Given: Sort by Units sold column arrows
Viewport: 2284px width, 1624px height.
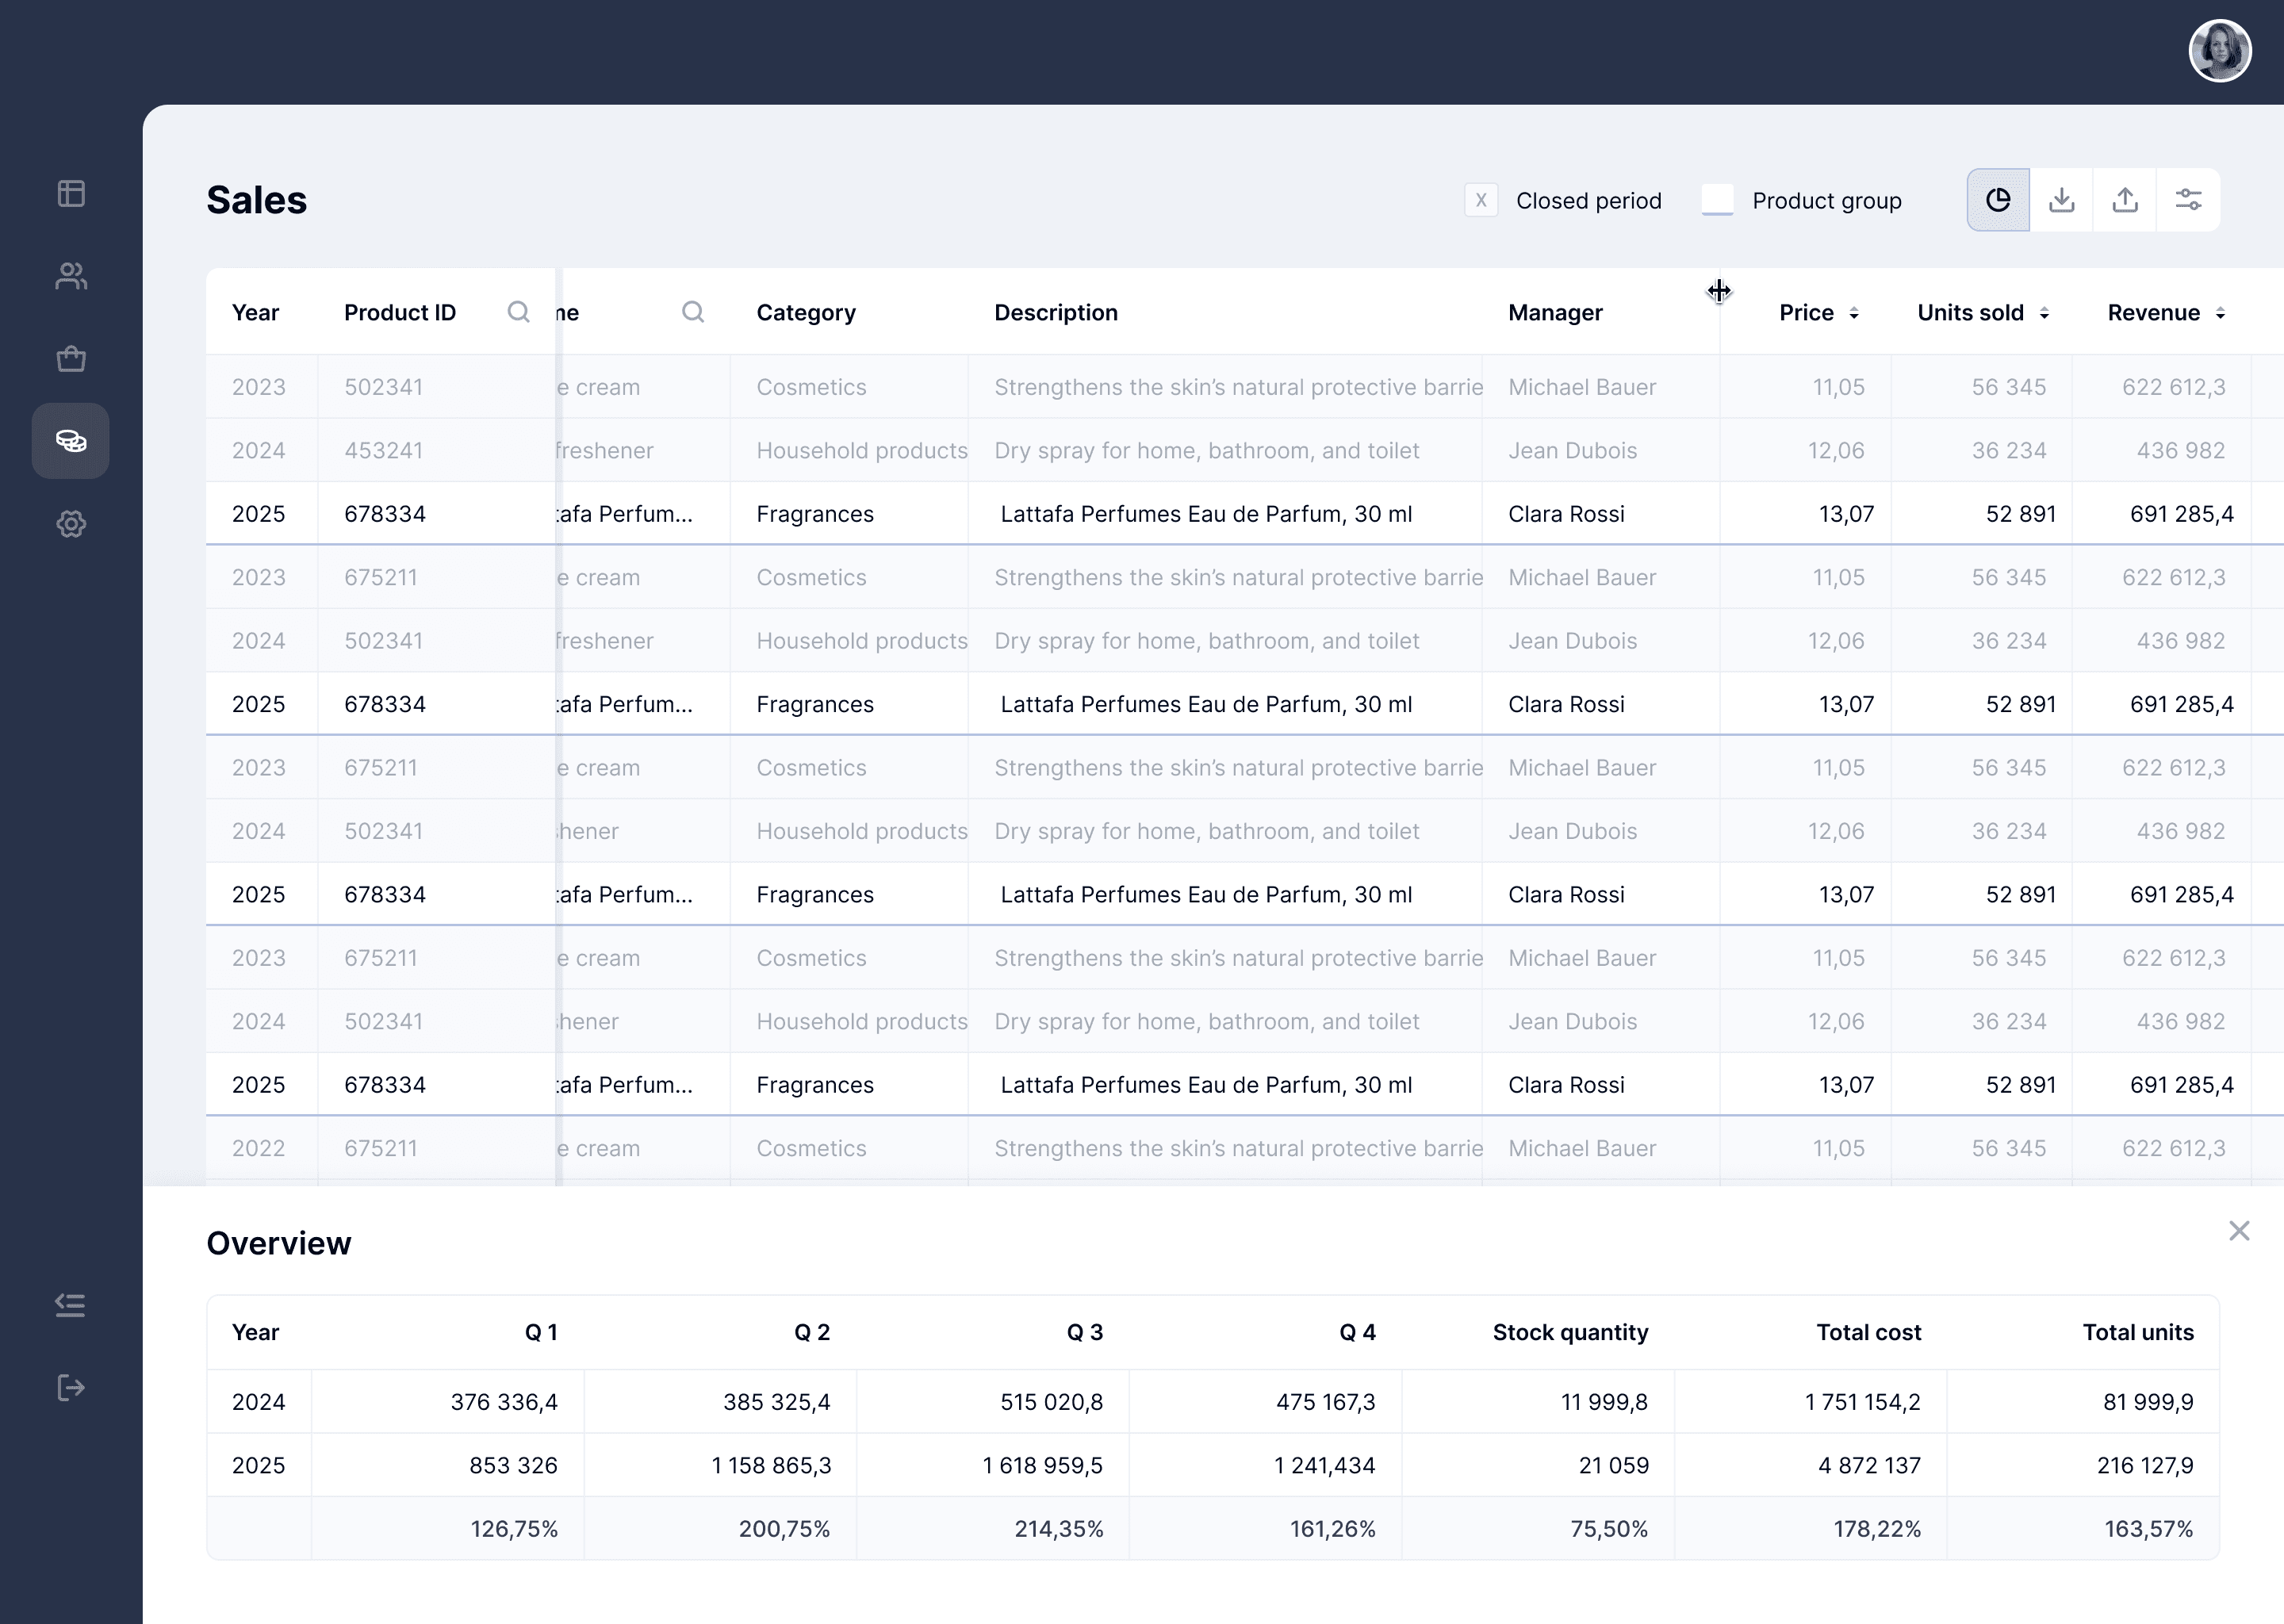Looking at the screenshot, I should (2044, 314).
